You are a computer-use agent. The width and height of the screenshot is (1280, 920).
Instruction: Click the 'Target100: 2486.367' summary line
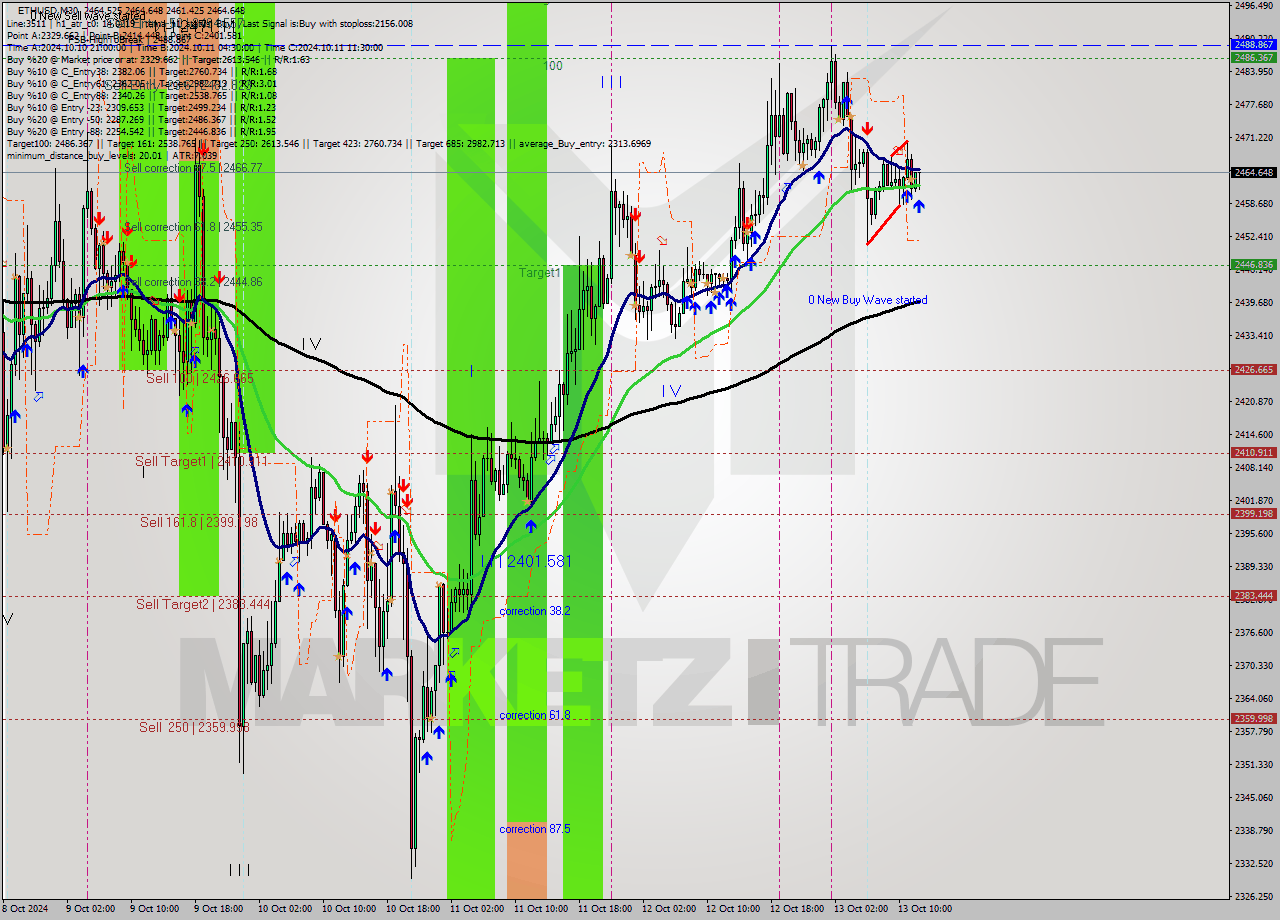[x=329, y=144]
